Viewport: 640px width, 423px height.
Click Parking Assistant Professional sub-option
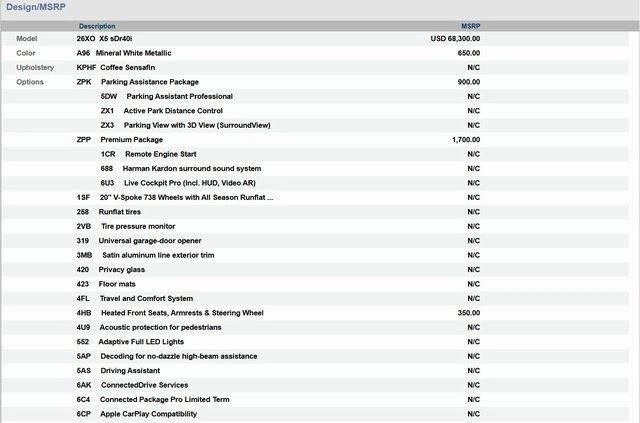pyautogui.click(x=179, y=96)
